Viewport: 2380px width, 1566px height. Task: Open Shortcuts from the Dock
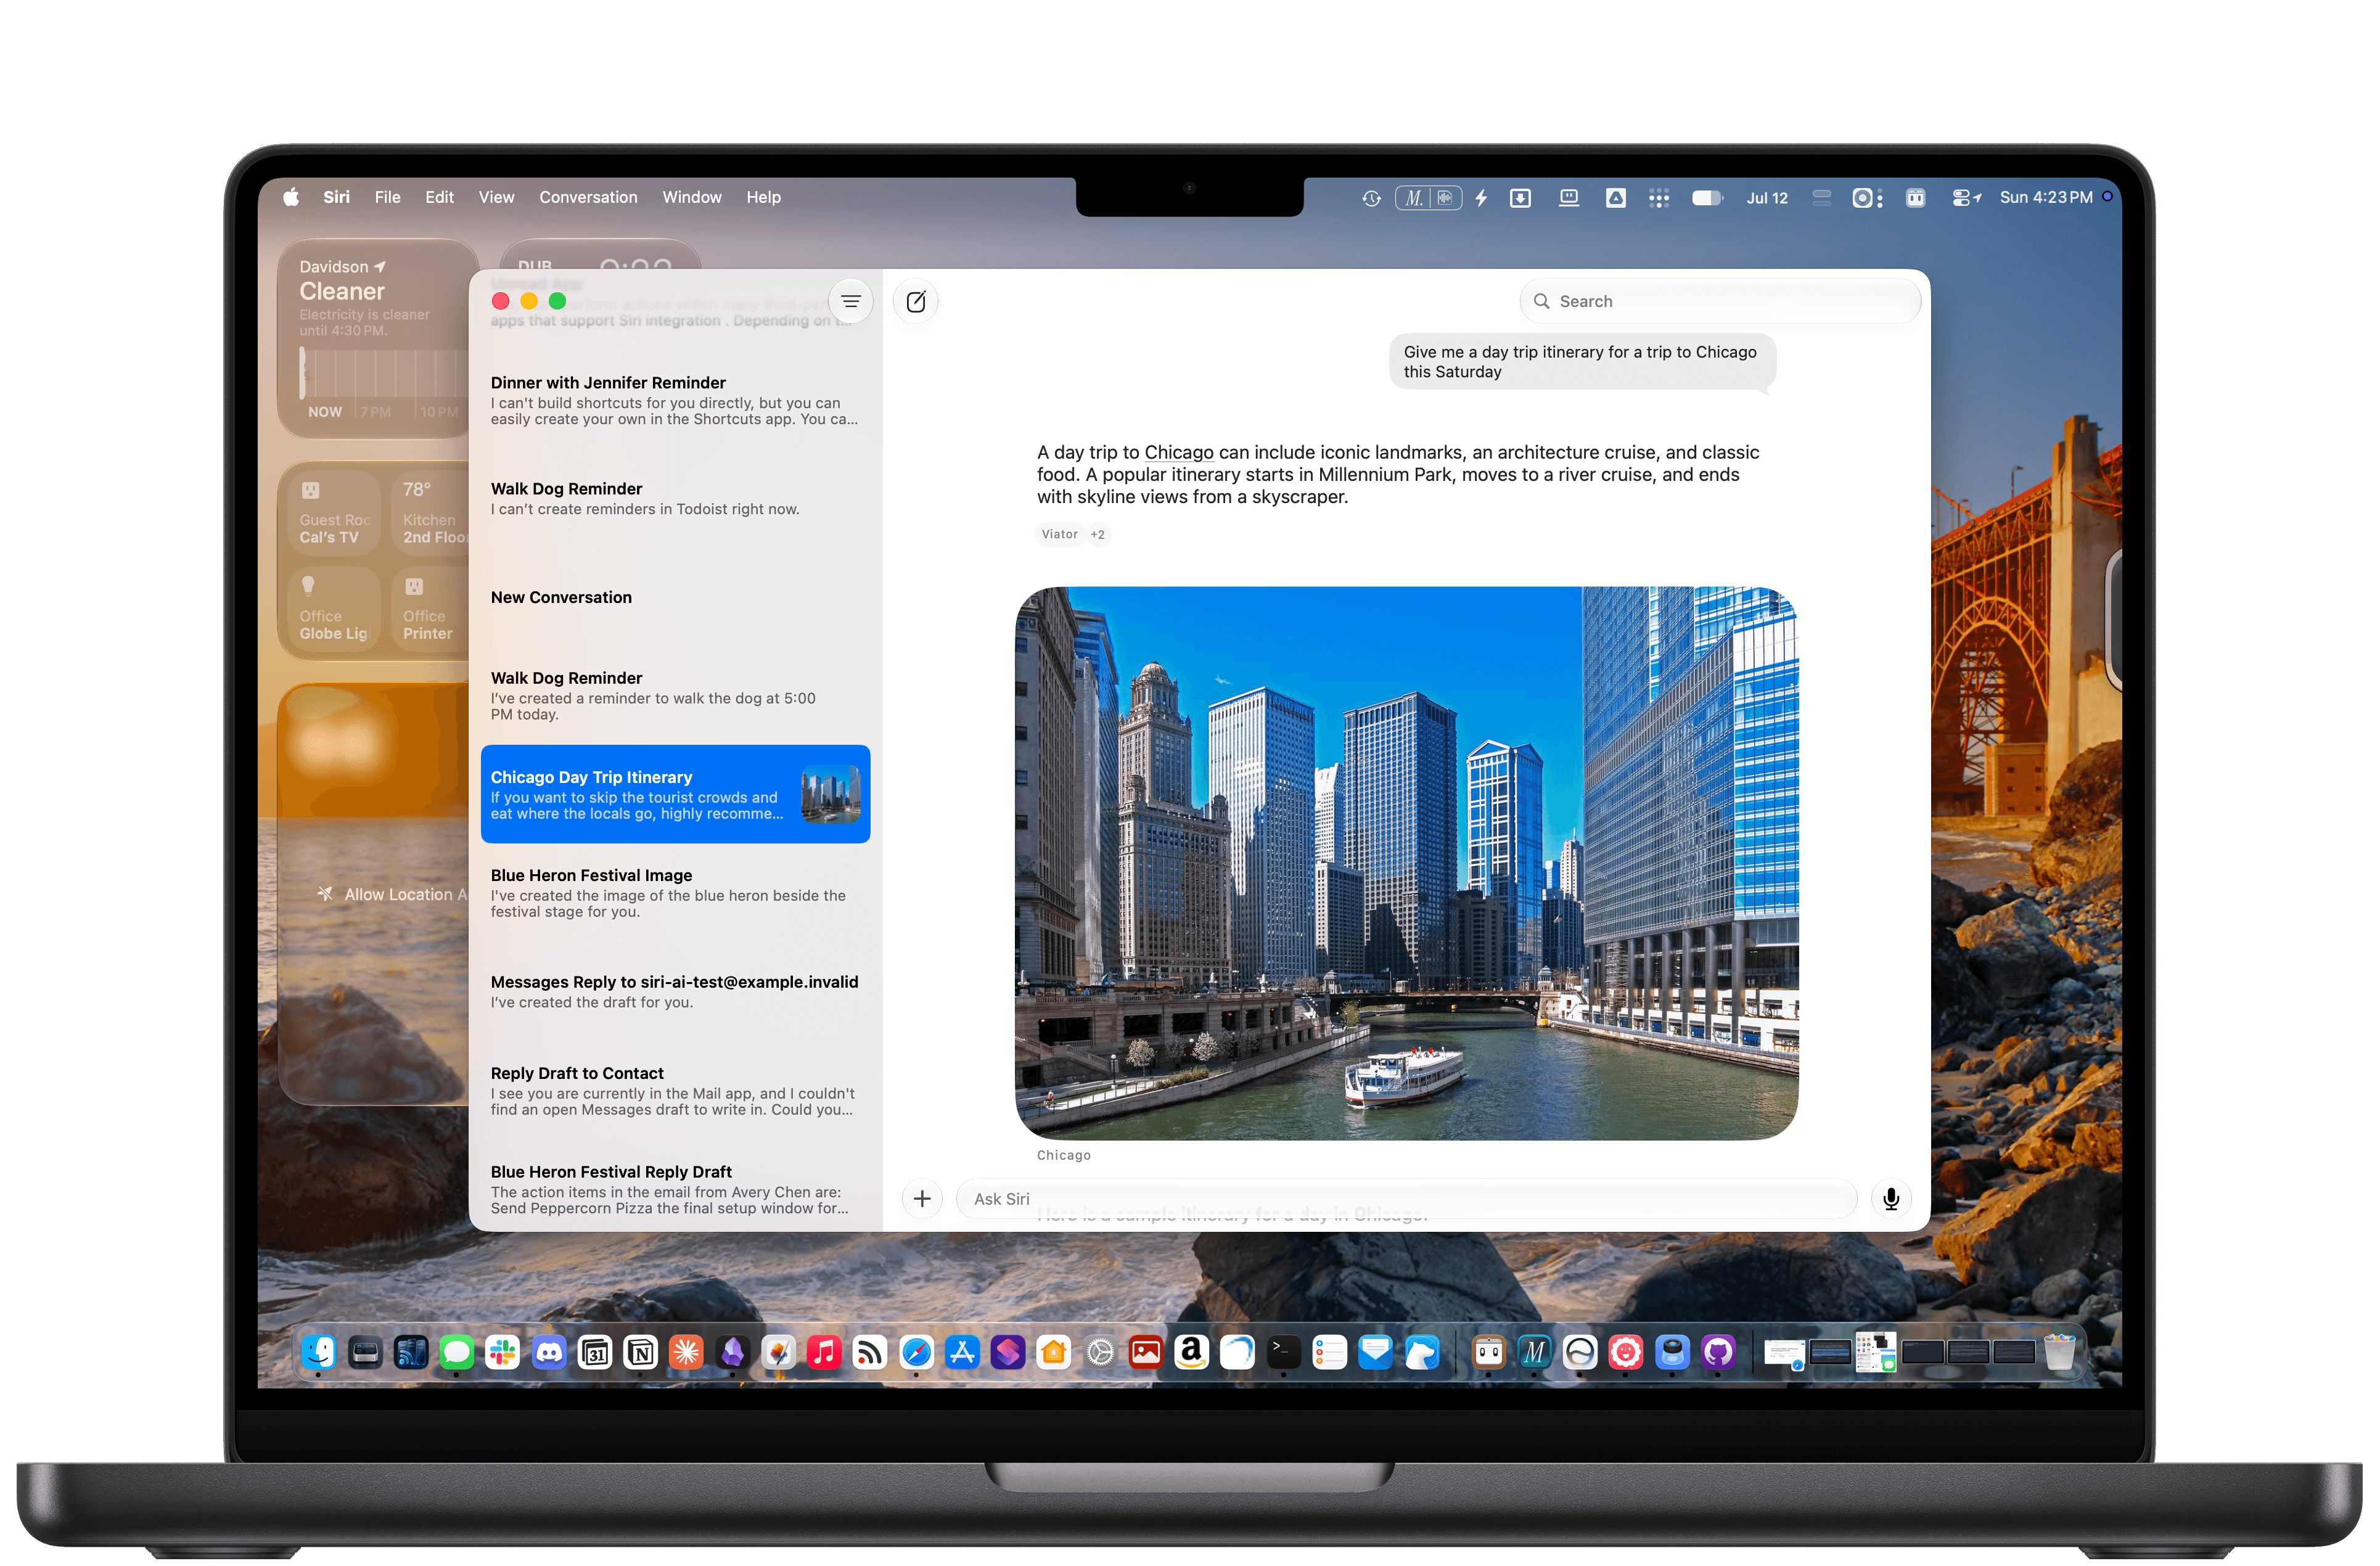(1008, 1353)
